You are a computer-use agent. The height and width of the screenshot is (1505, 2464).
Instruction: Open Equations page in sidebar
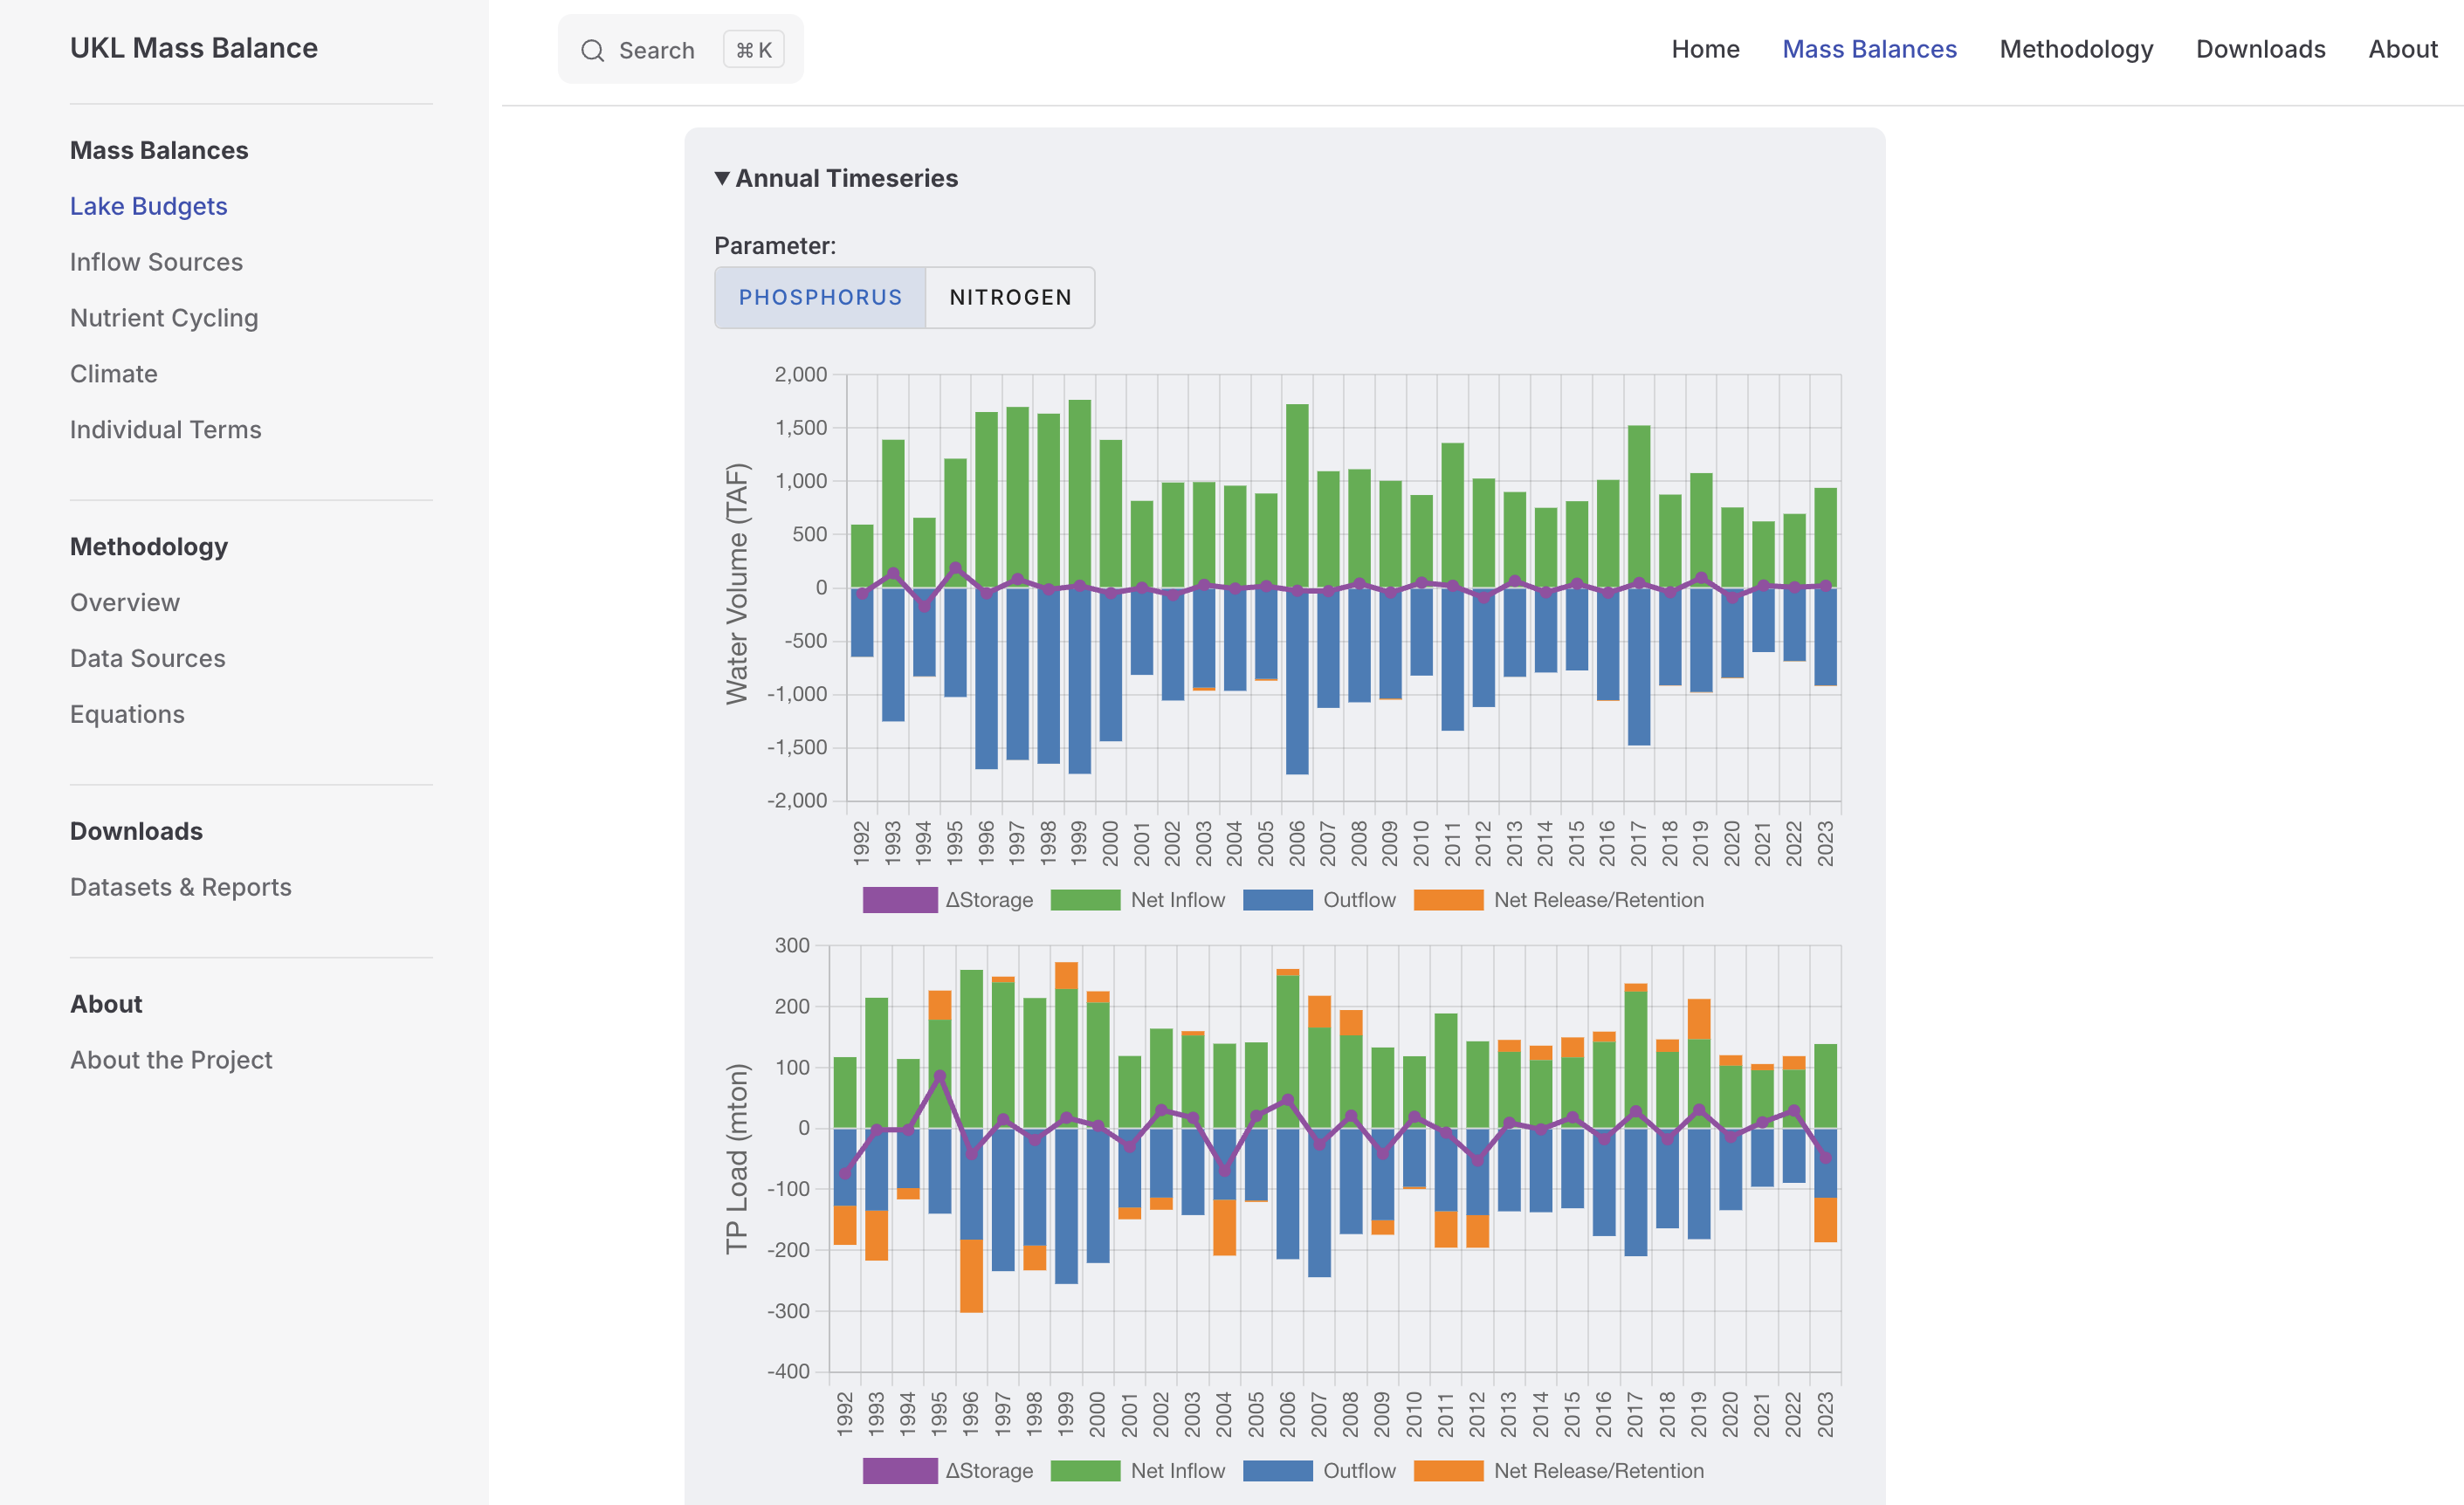[127, 714]
